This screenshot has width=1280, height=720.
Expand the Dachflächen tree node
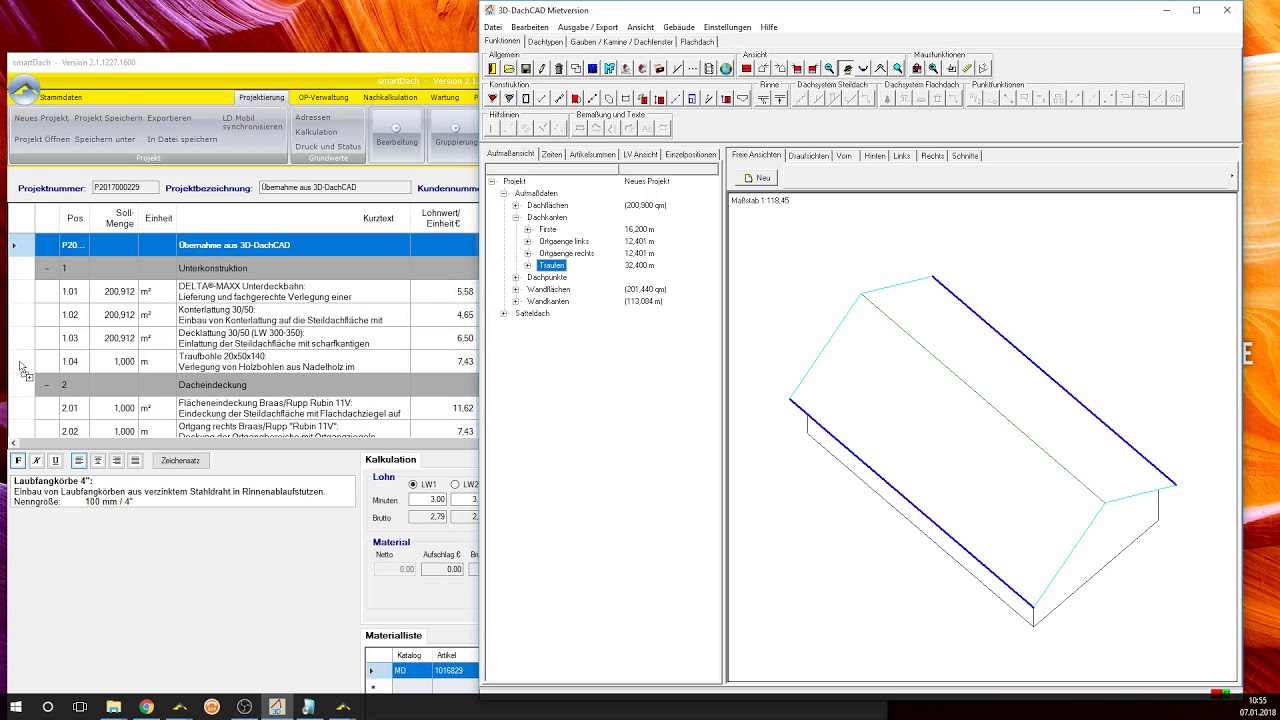tap(516, 205)
